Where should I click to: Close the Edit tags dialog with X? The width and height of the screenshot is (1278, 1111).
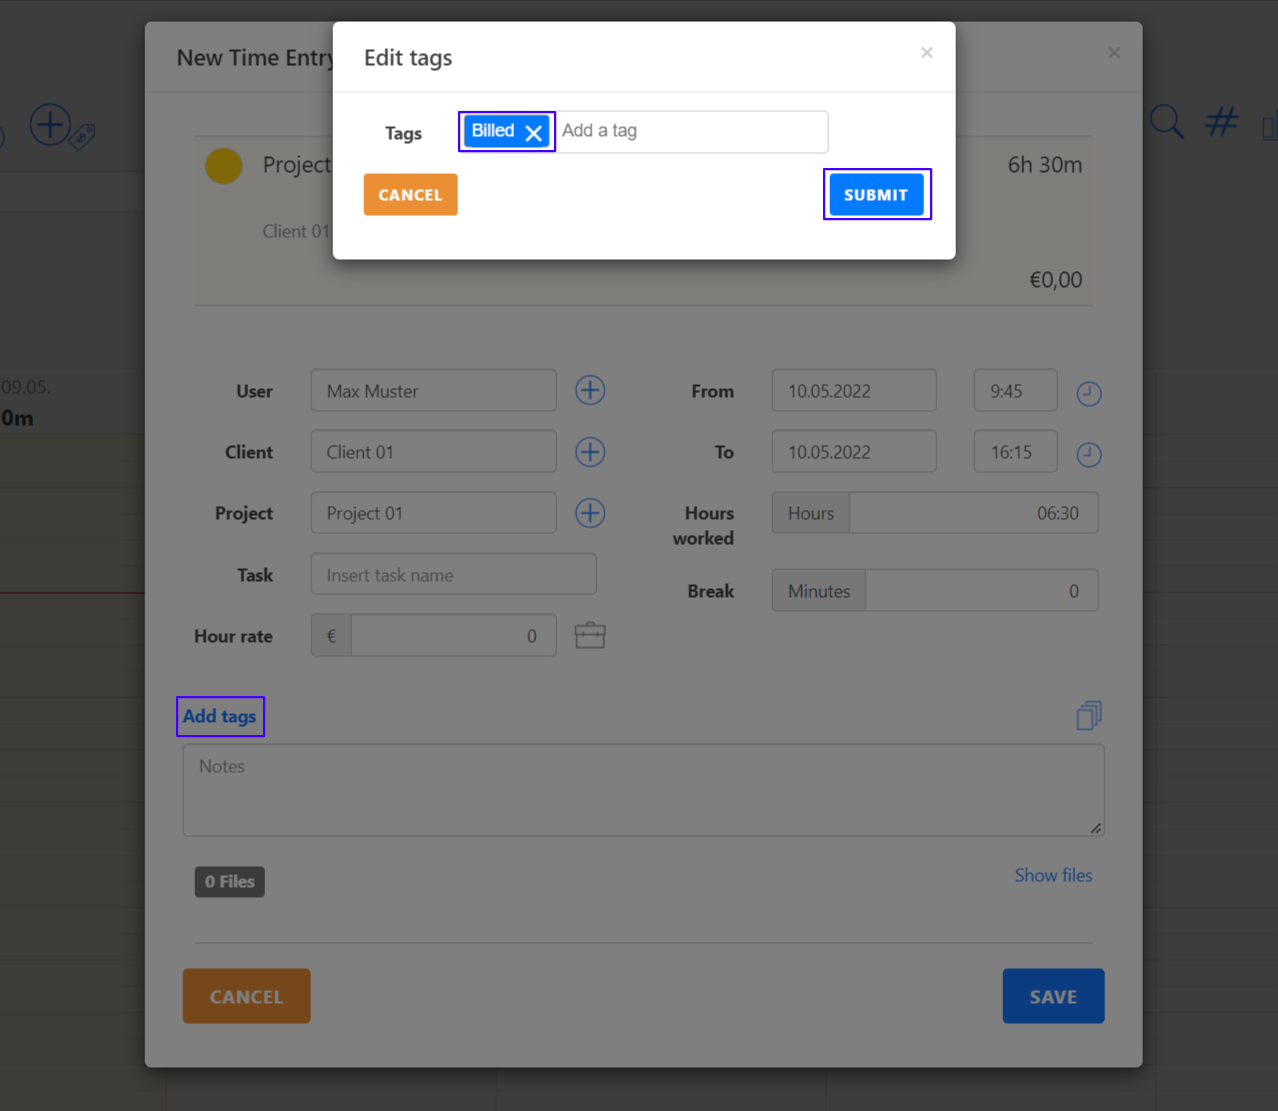[927, 52]
